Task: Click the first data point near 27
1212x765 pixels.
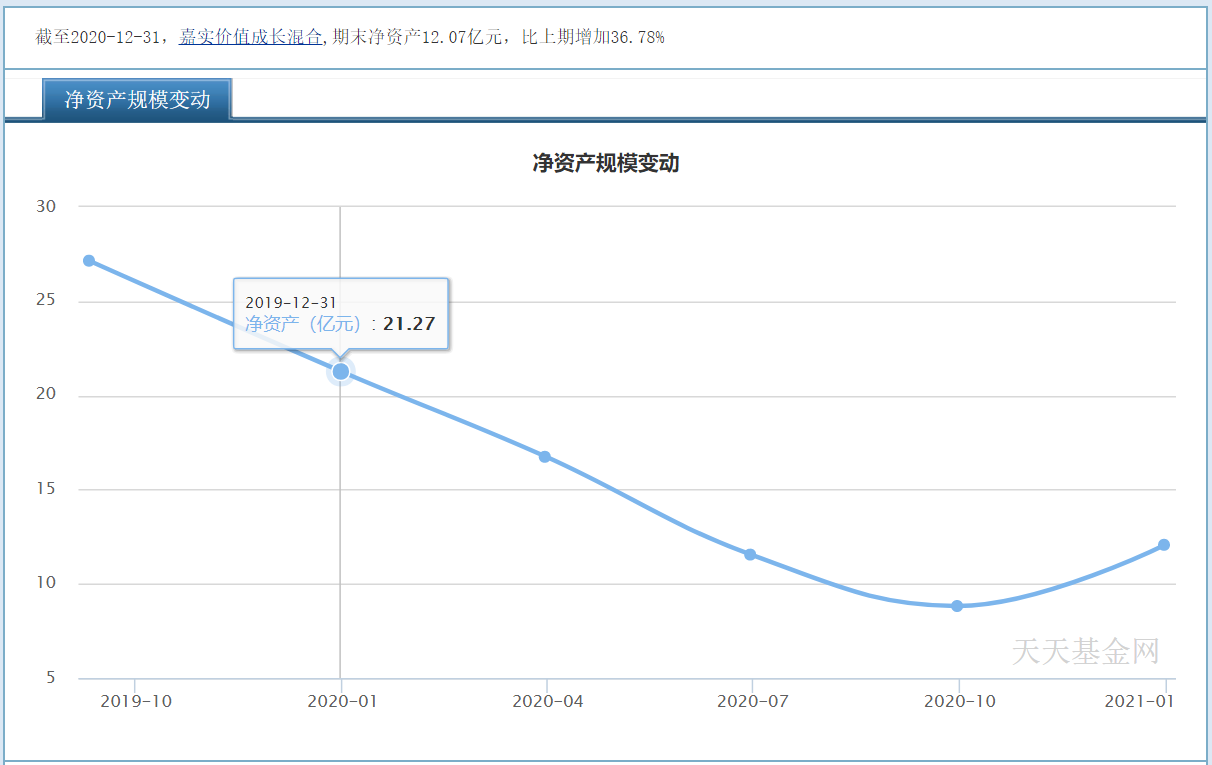Action: 89,261
